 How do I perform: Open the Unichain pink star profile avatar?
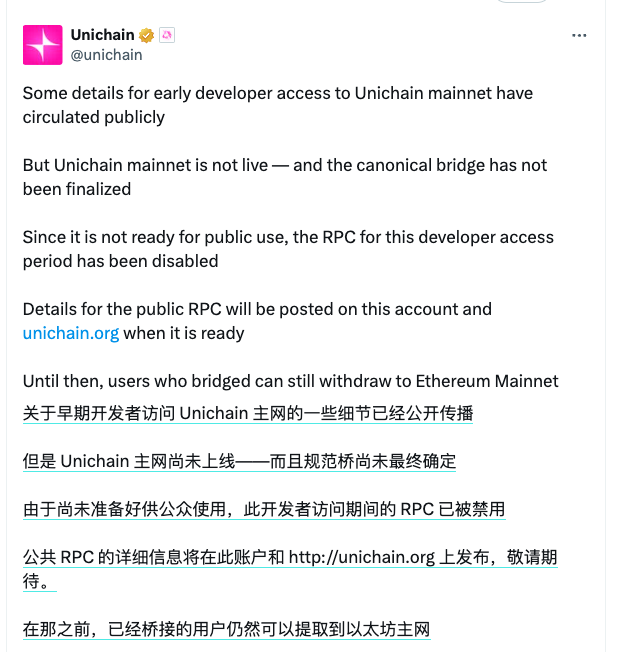pyautogui.click(x=42, y=45)
